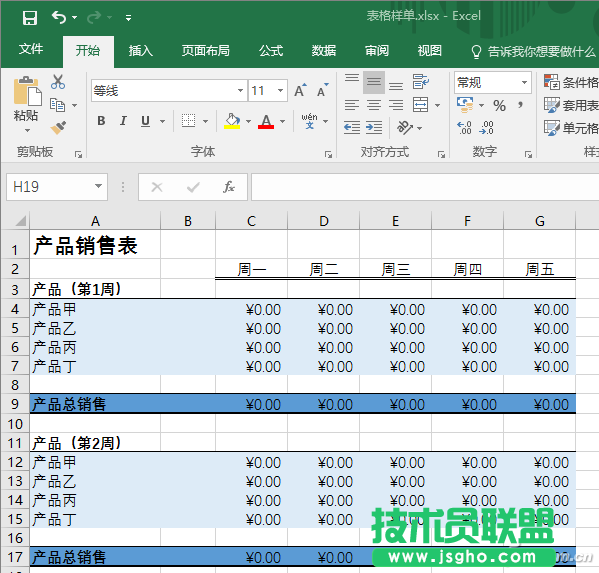The width and height of the screenshot is (599, 573).
Task: Click the Decrease Decimal icon
Action: (x=487, y=128)
